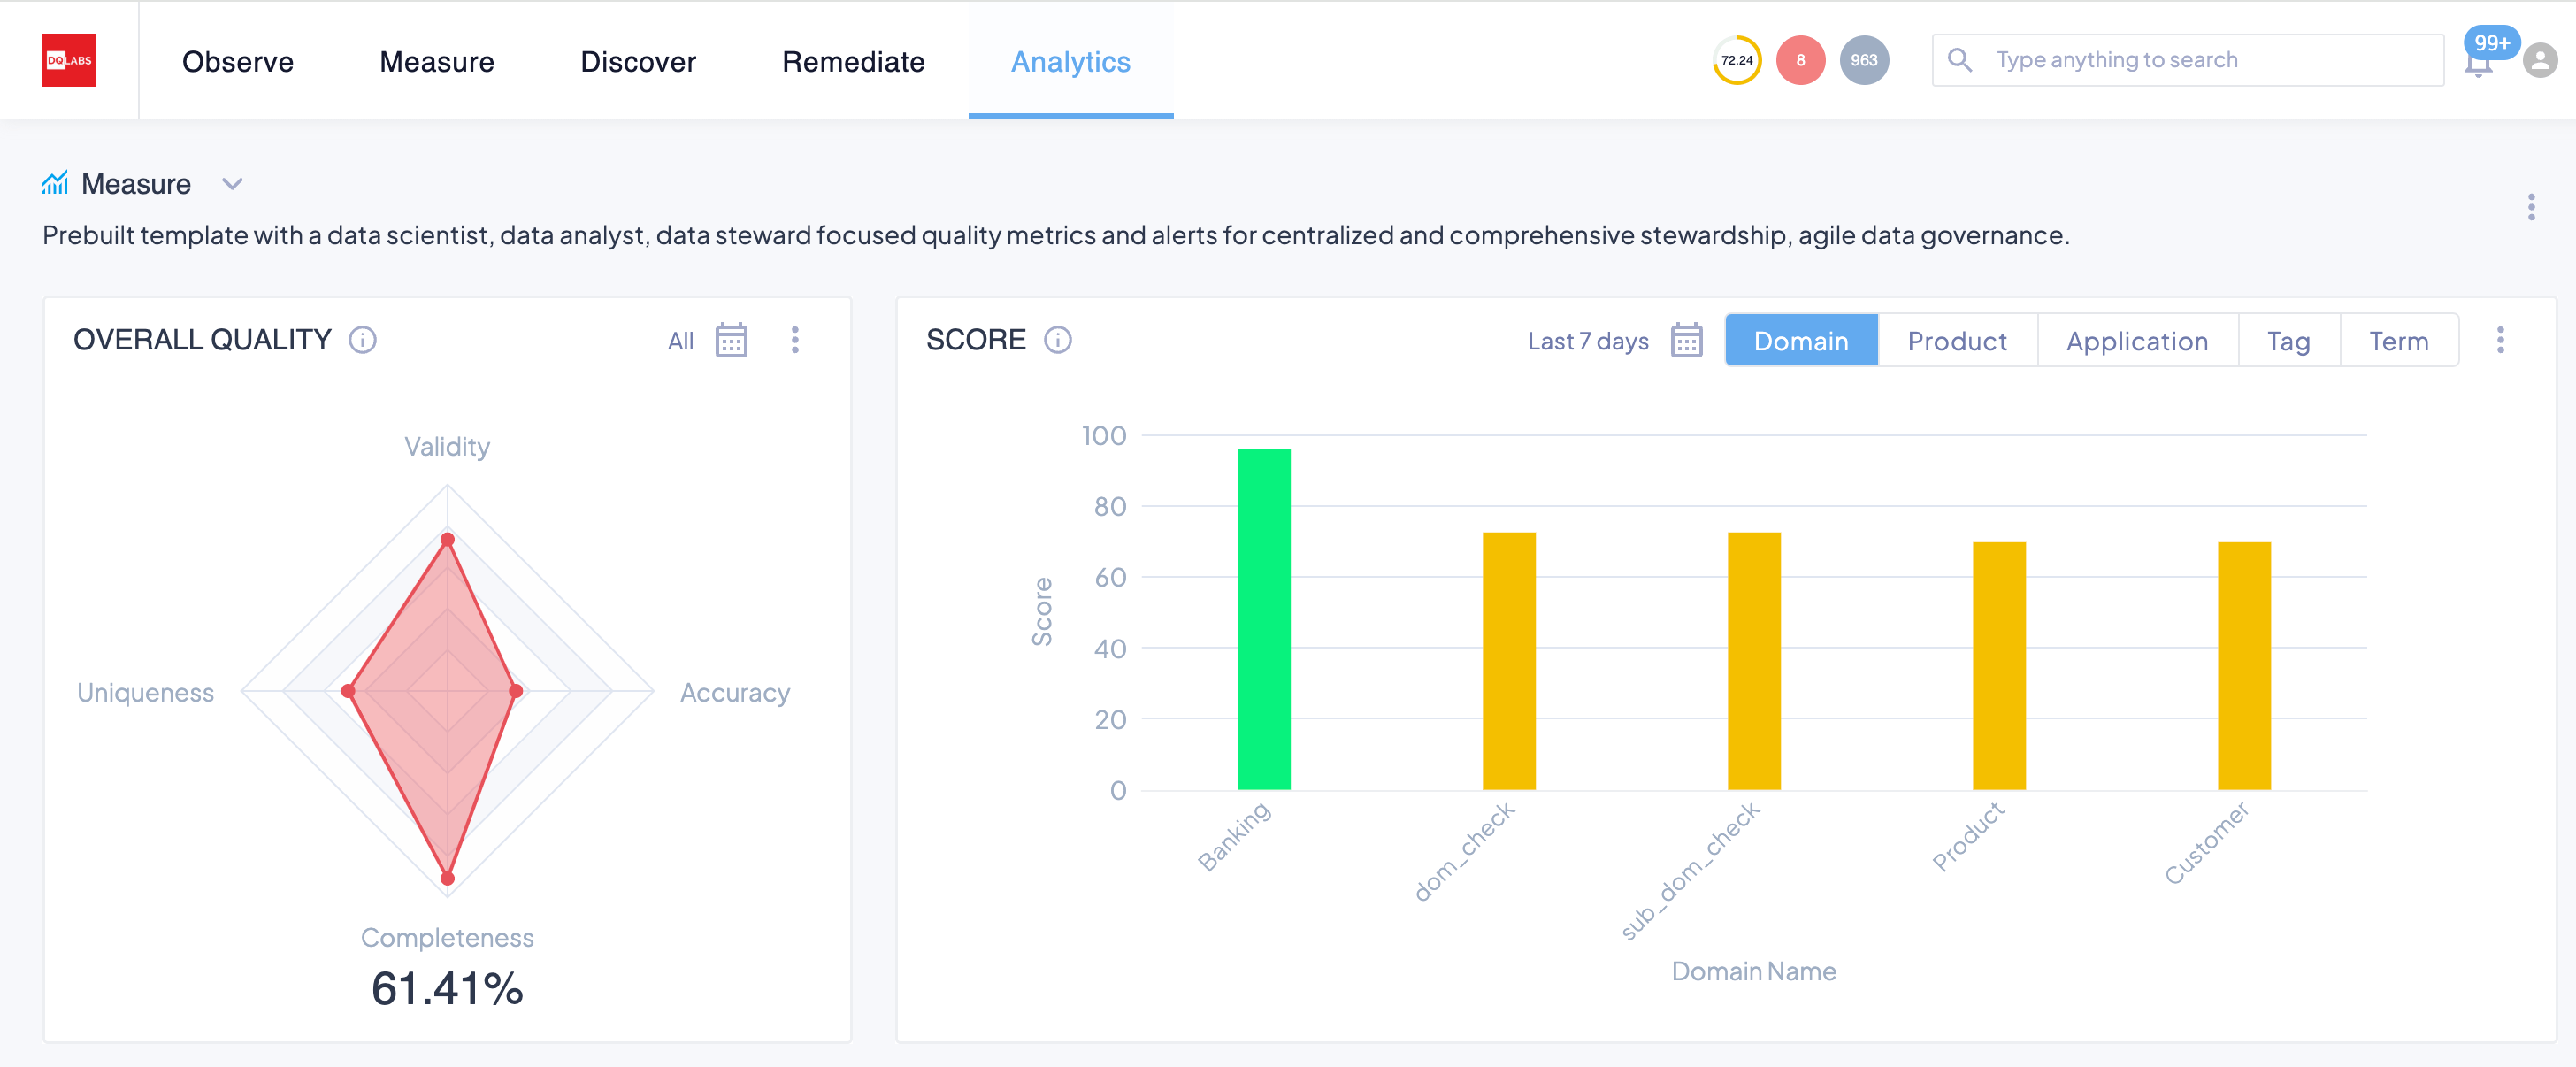The height and width of the screenshot is (1067, 2576).
Task: Open the calendar filter for Overall Quality
Action: pyautogui.click(x=731, y=340)
